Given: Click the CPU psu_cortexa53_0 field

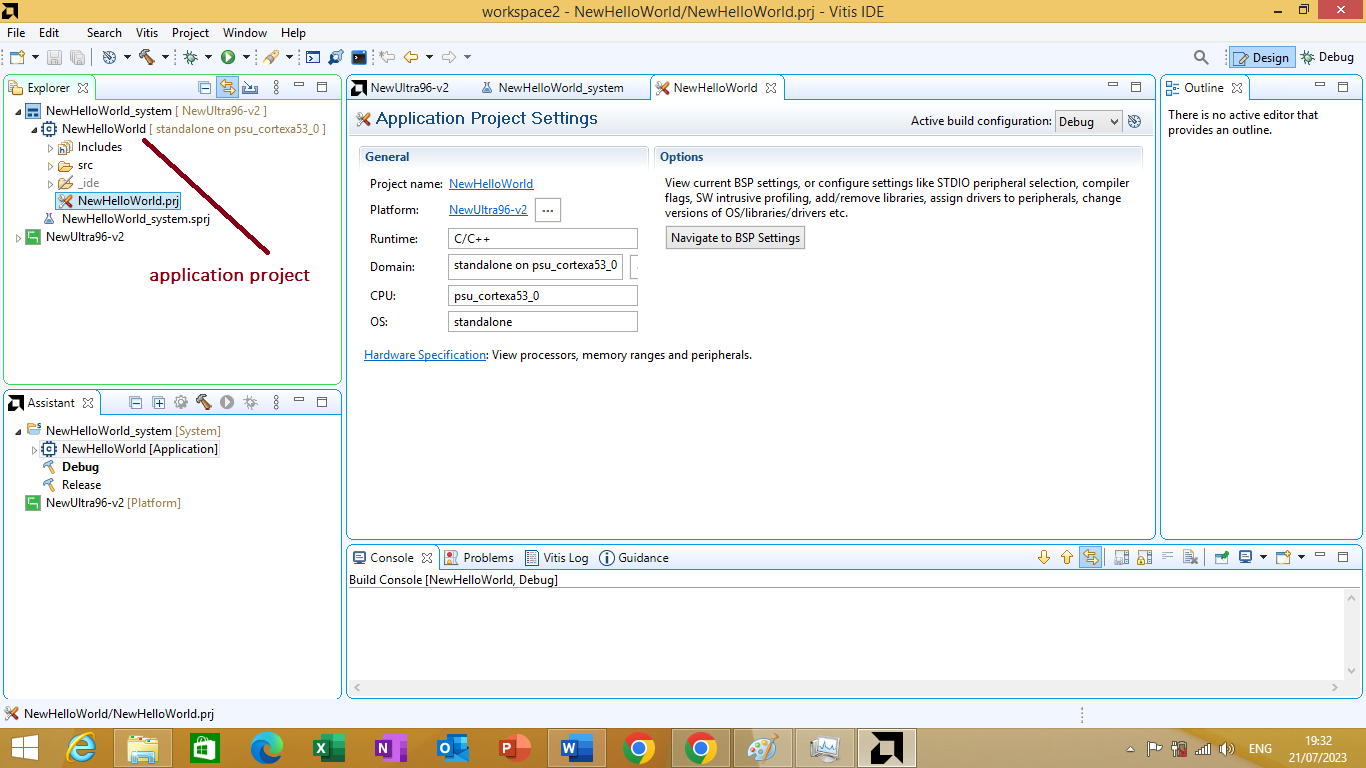Looking at the screenshot, I should point(543,296).
